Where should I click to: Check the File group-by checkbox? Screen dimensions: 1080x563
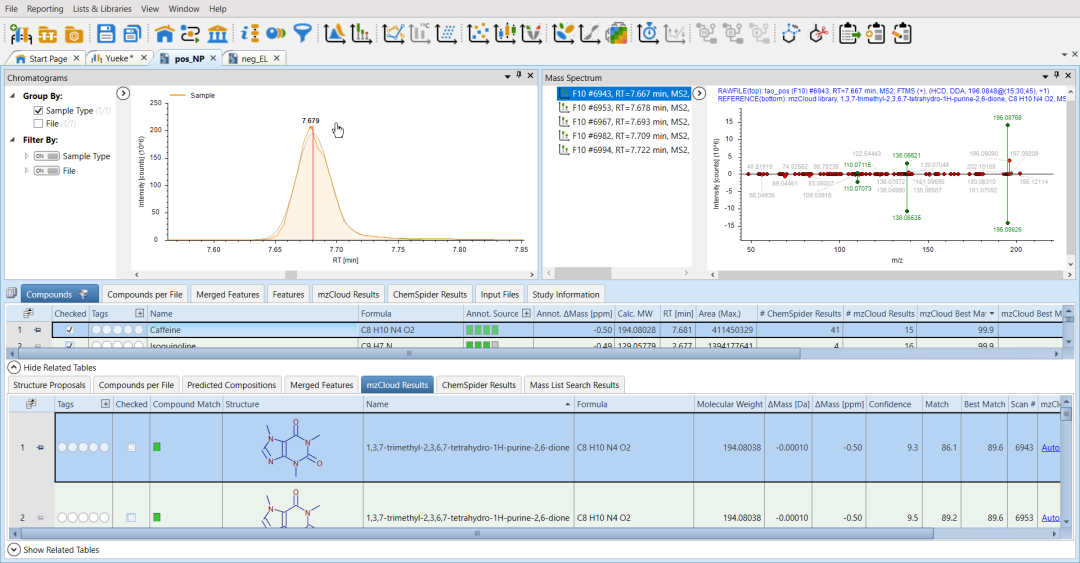38,124
